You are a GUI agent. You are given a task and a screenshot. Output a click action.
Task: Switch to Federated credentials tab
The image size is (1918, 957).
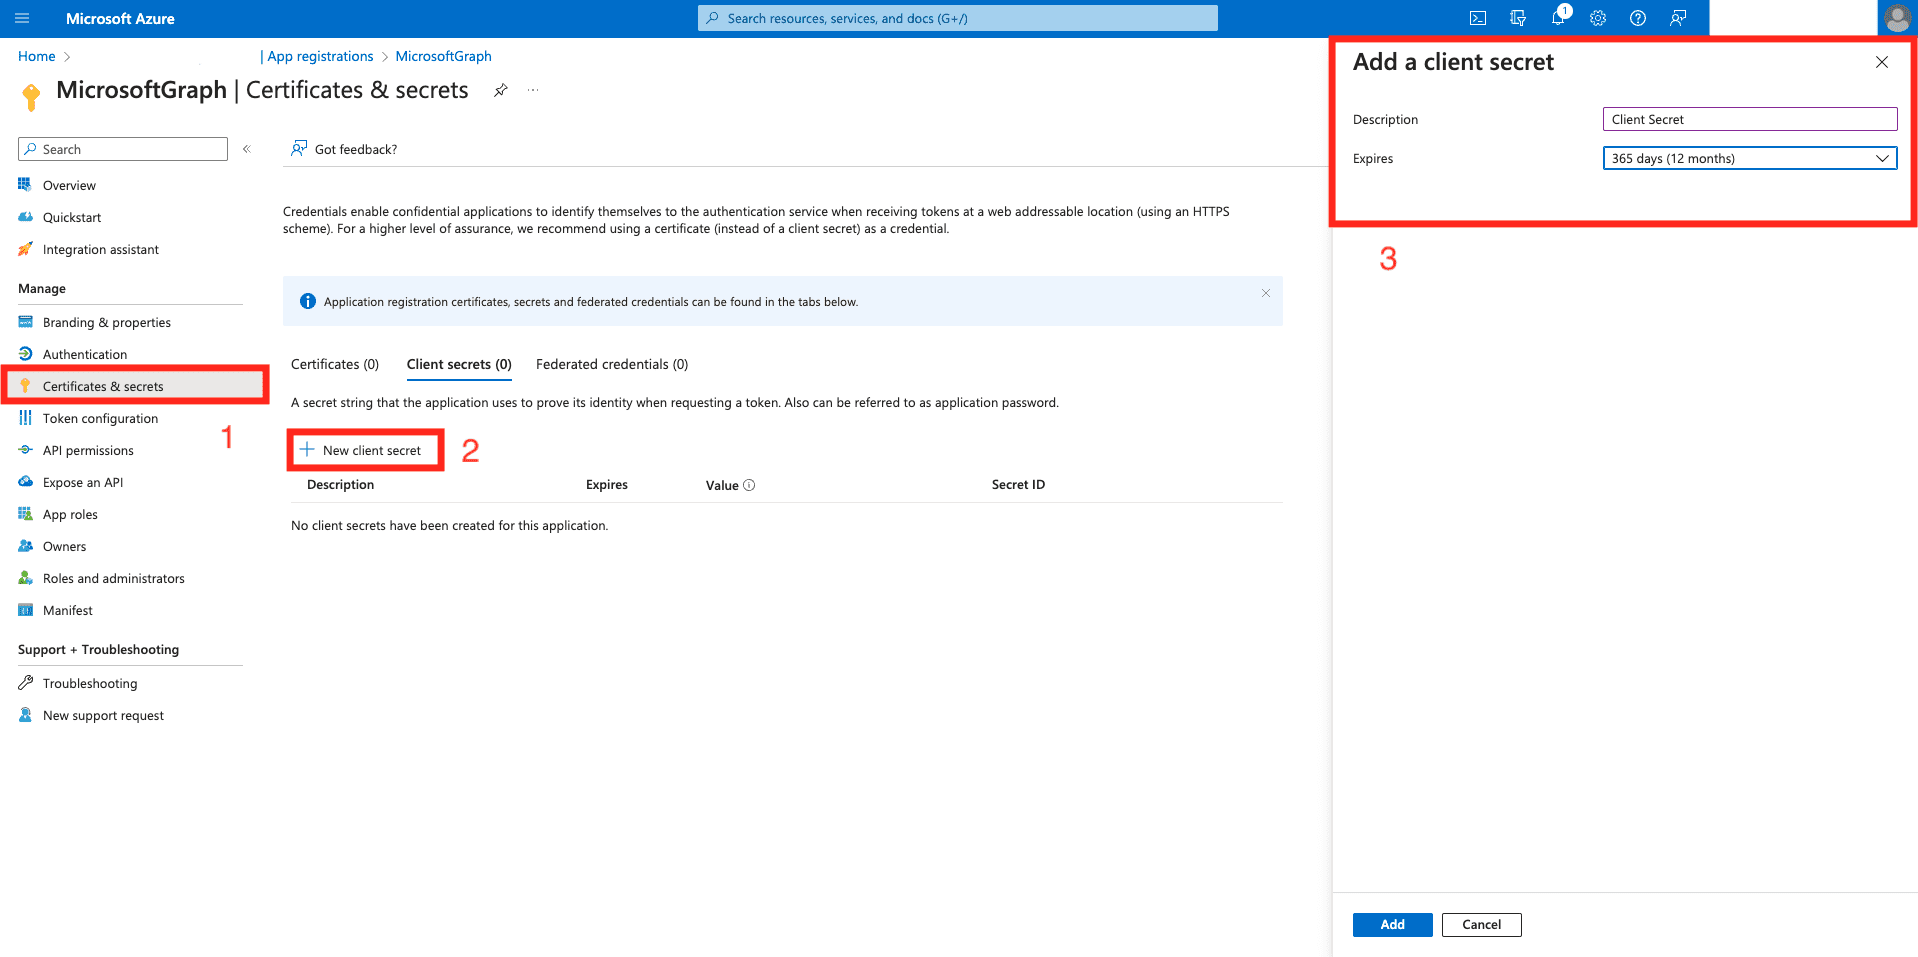(x=612, y=364)
